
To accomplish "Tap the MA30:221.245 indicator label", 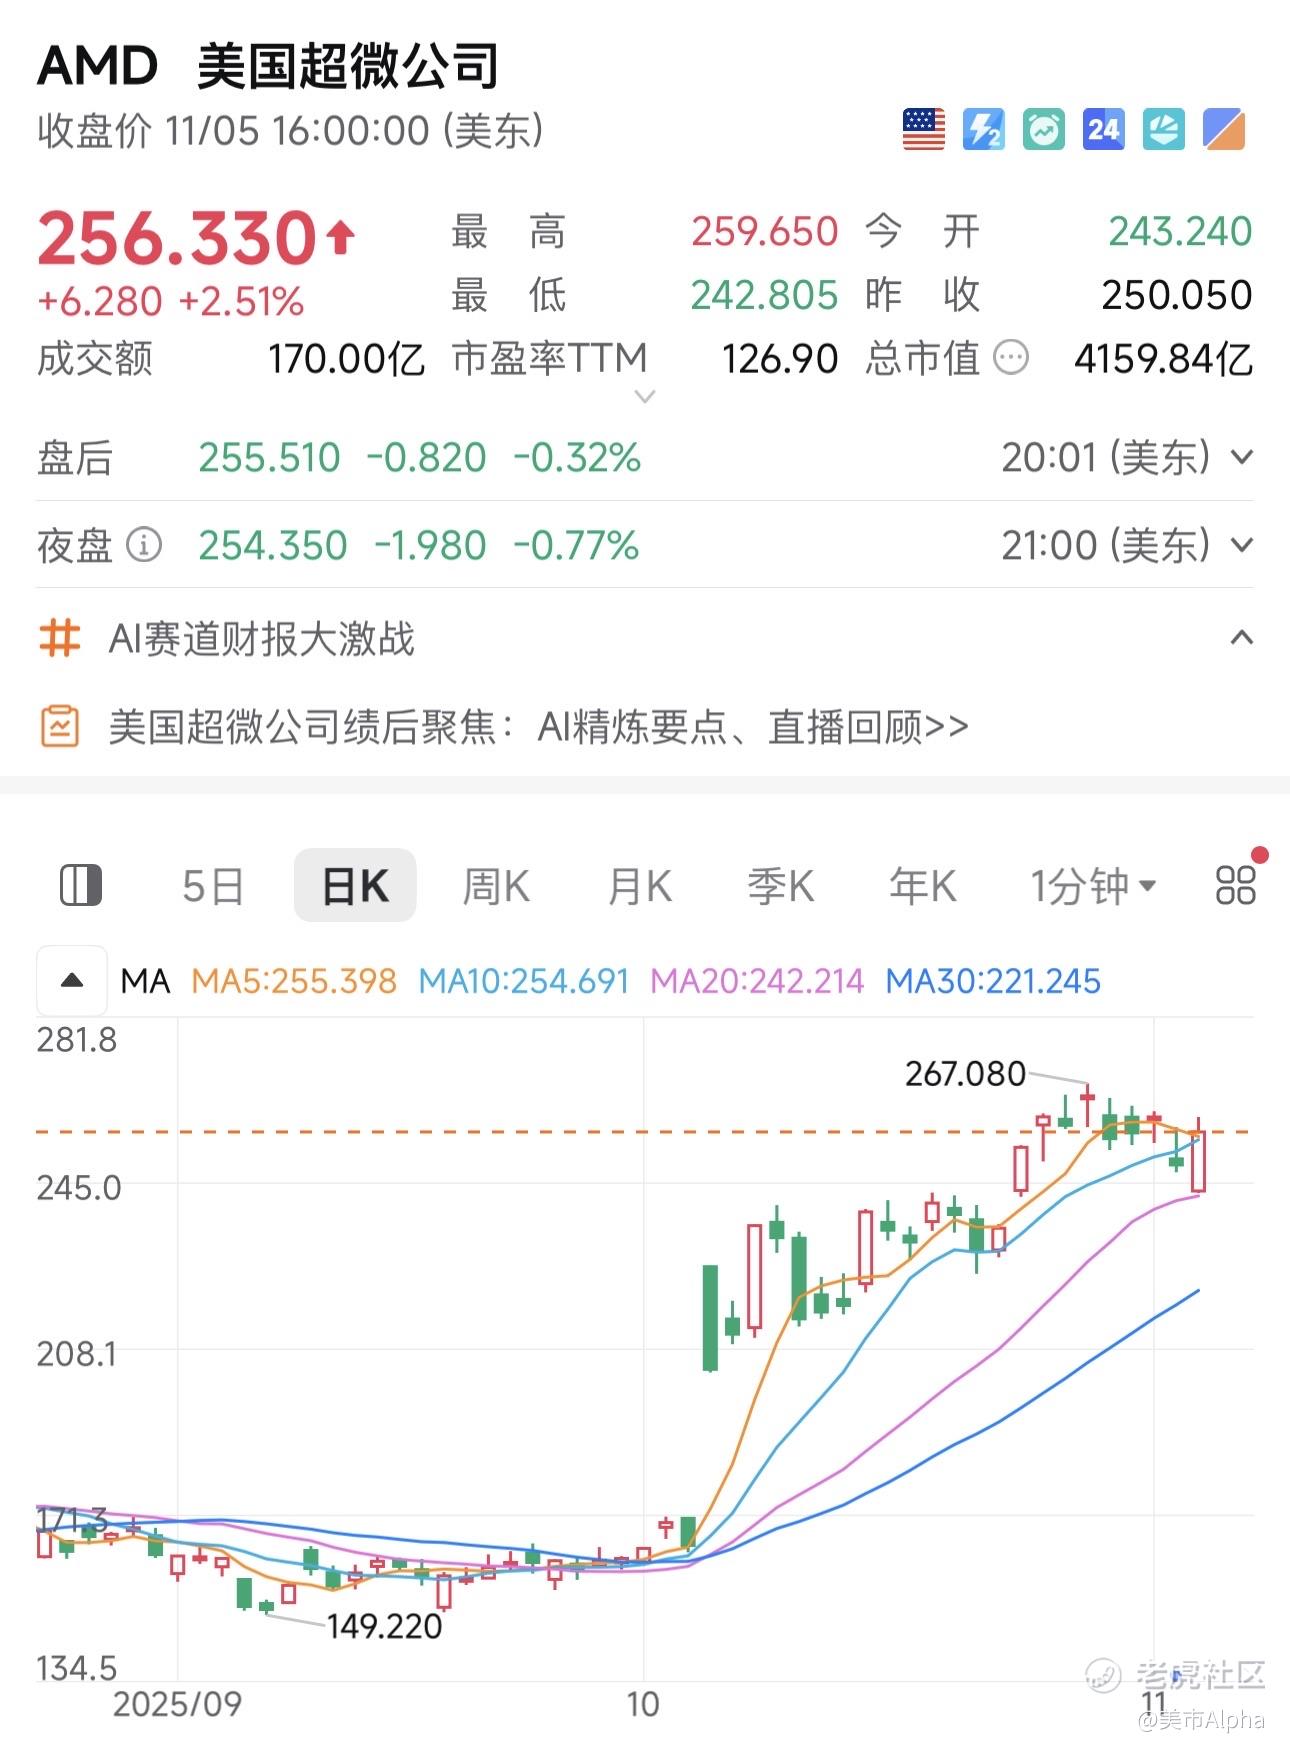I will click(993, 981).
